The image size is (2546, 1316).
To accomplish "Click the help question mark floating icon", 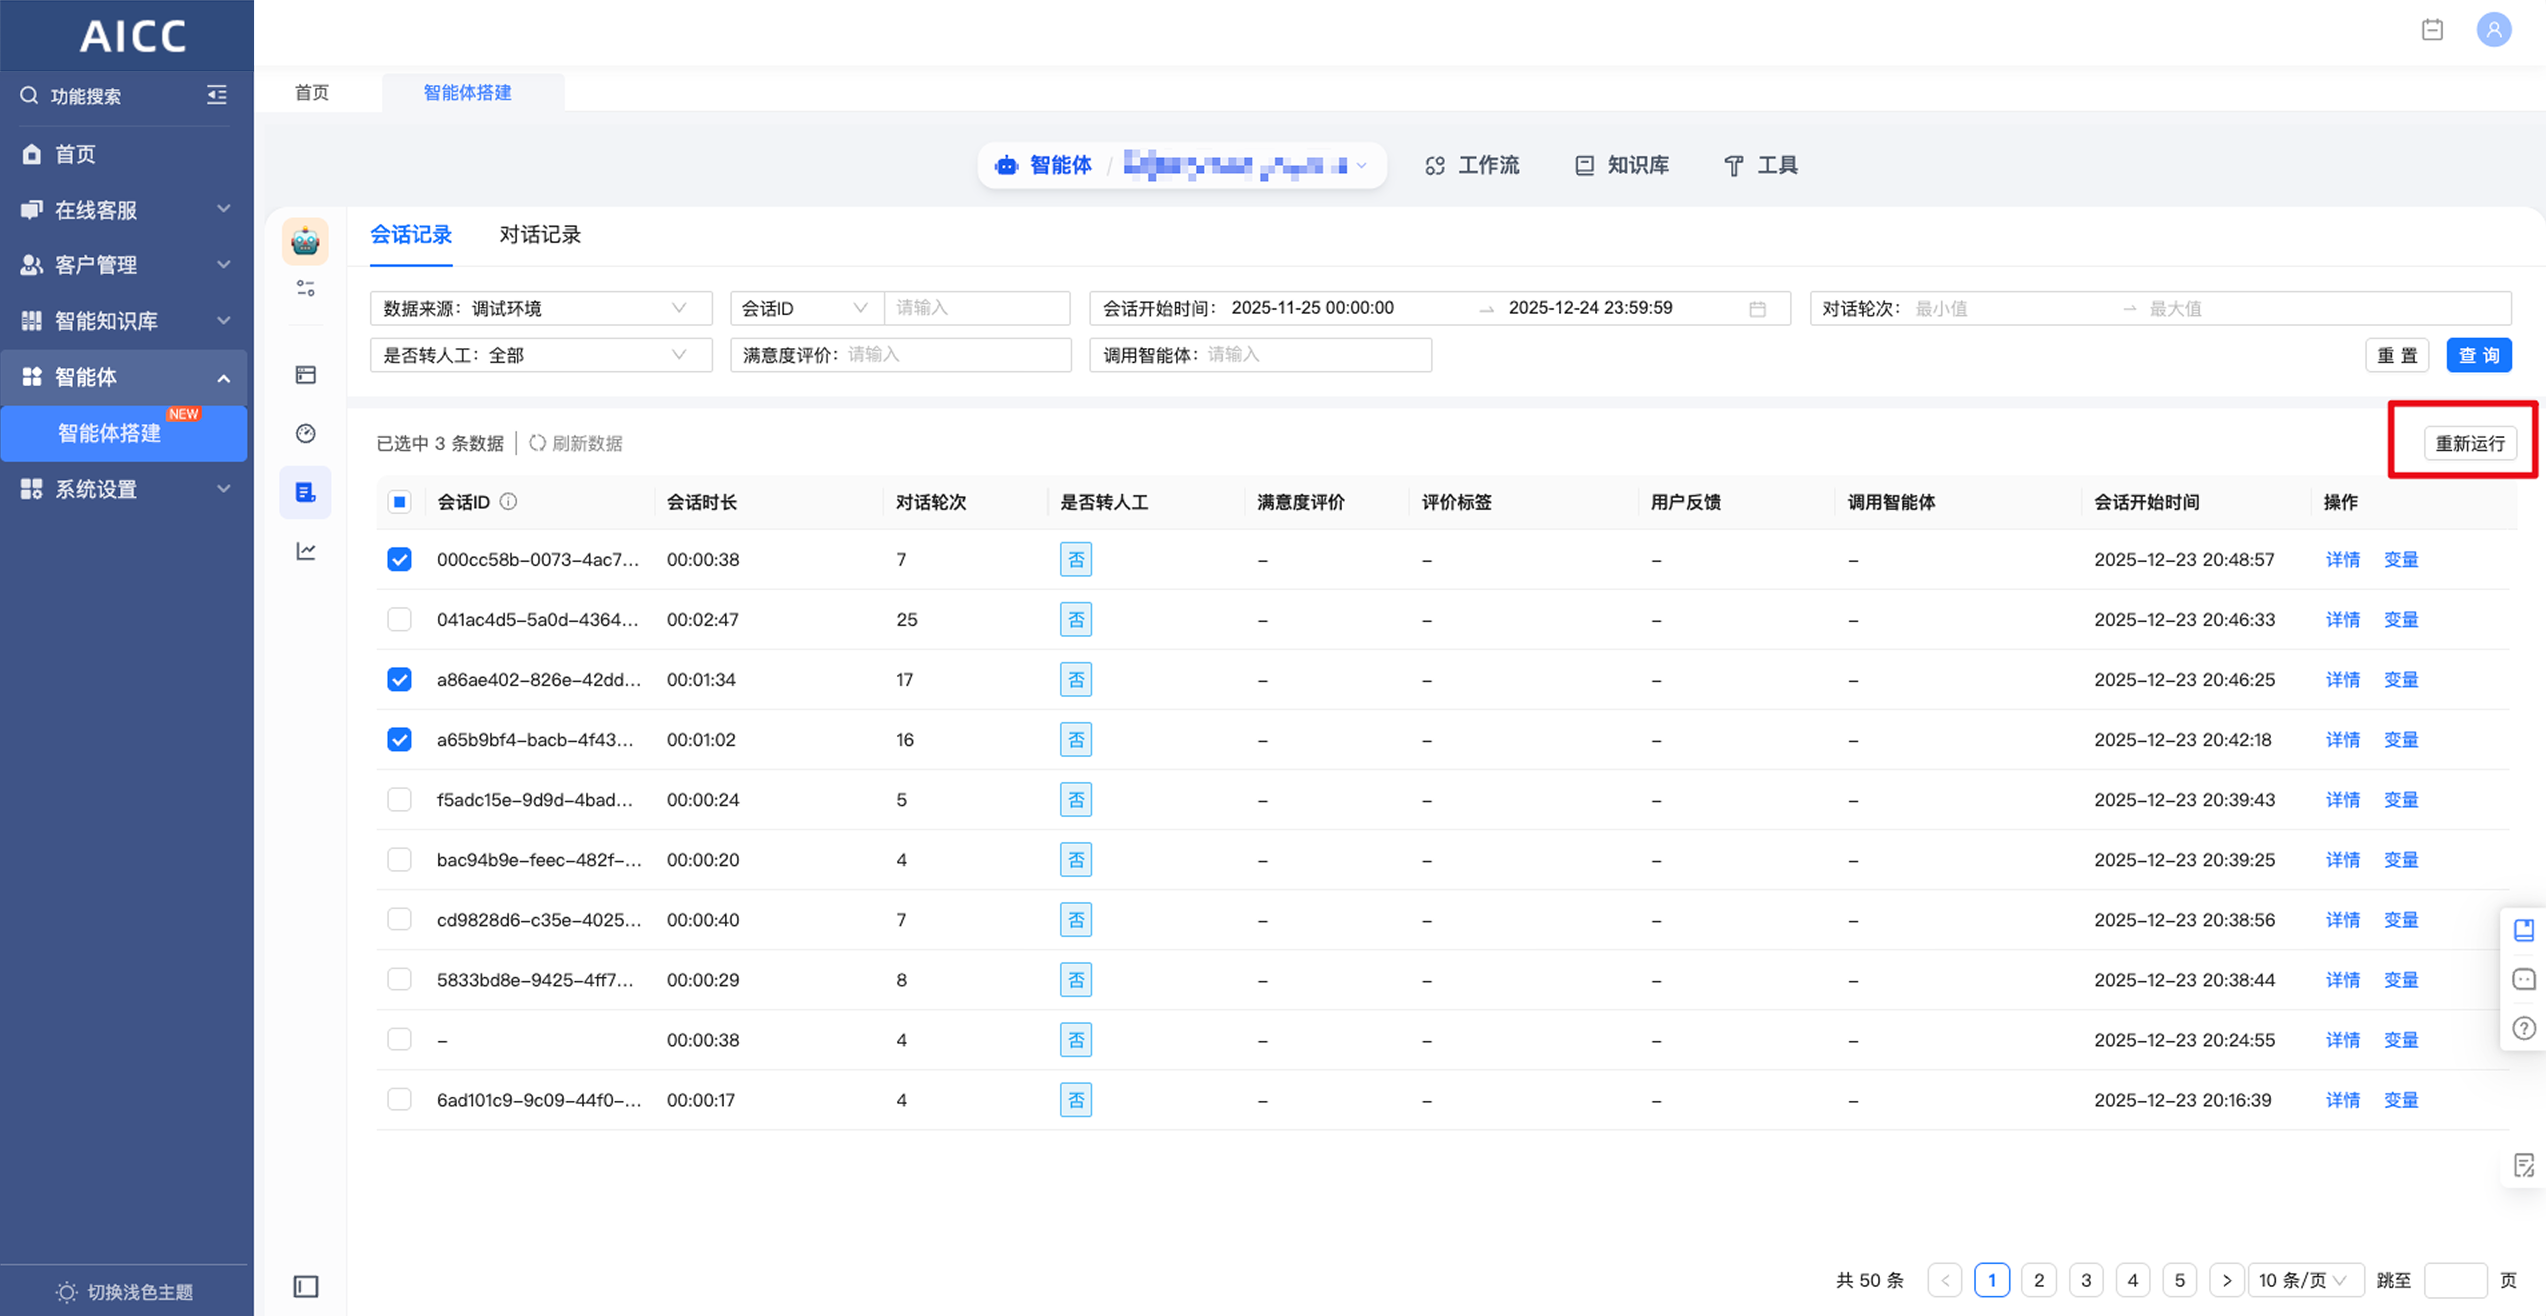I will [2524, 1028].
